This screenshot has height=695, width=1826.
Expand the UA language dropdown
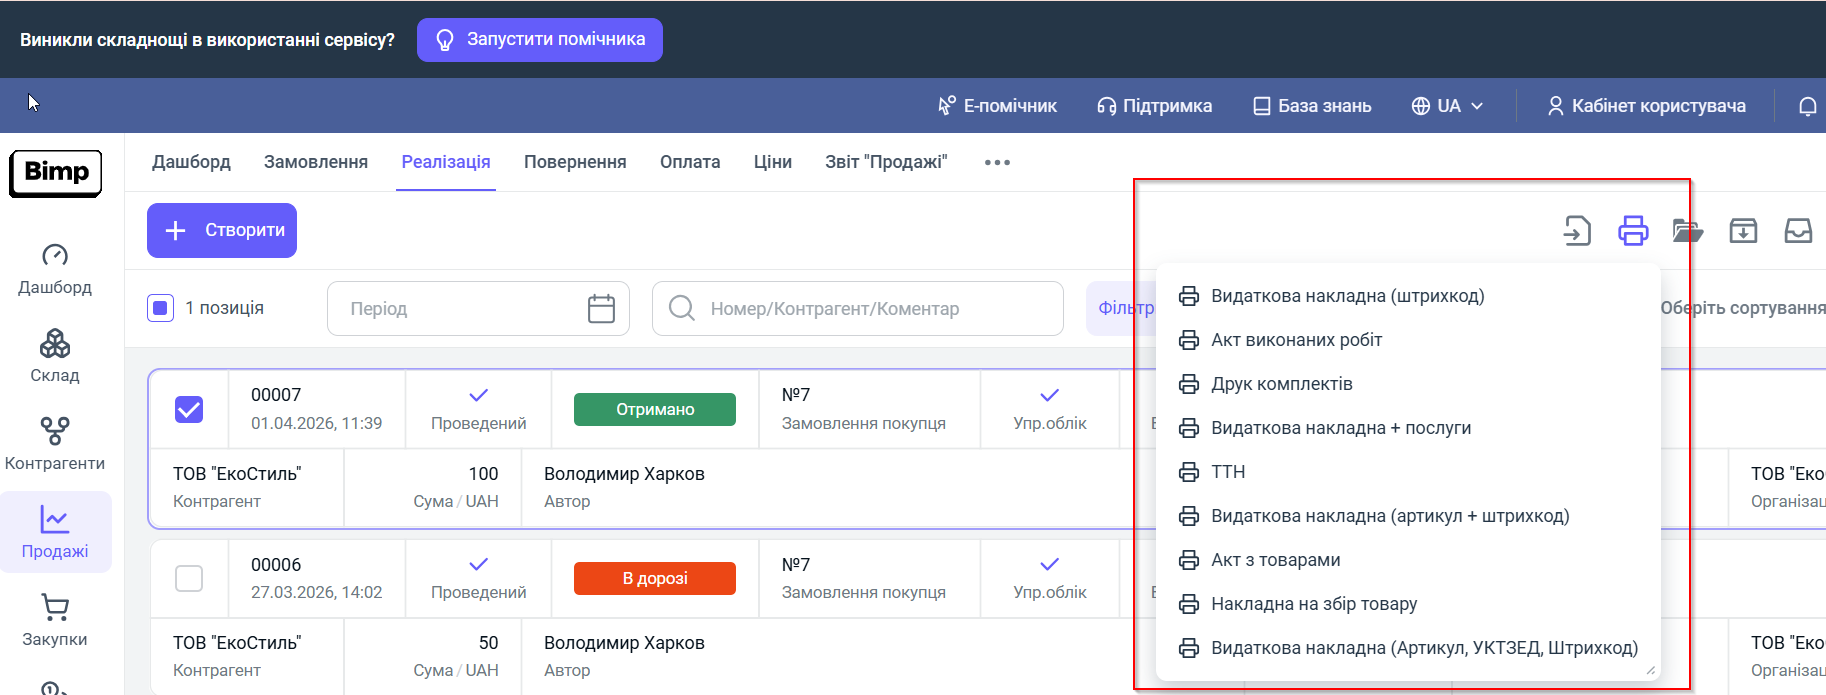[1447, 106]
